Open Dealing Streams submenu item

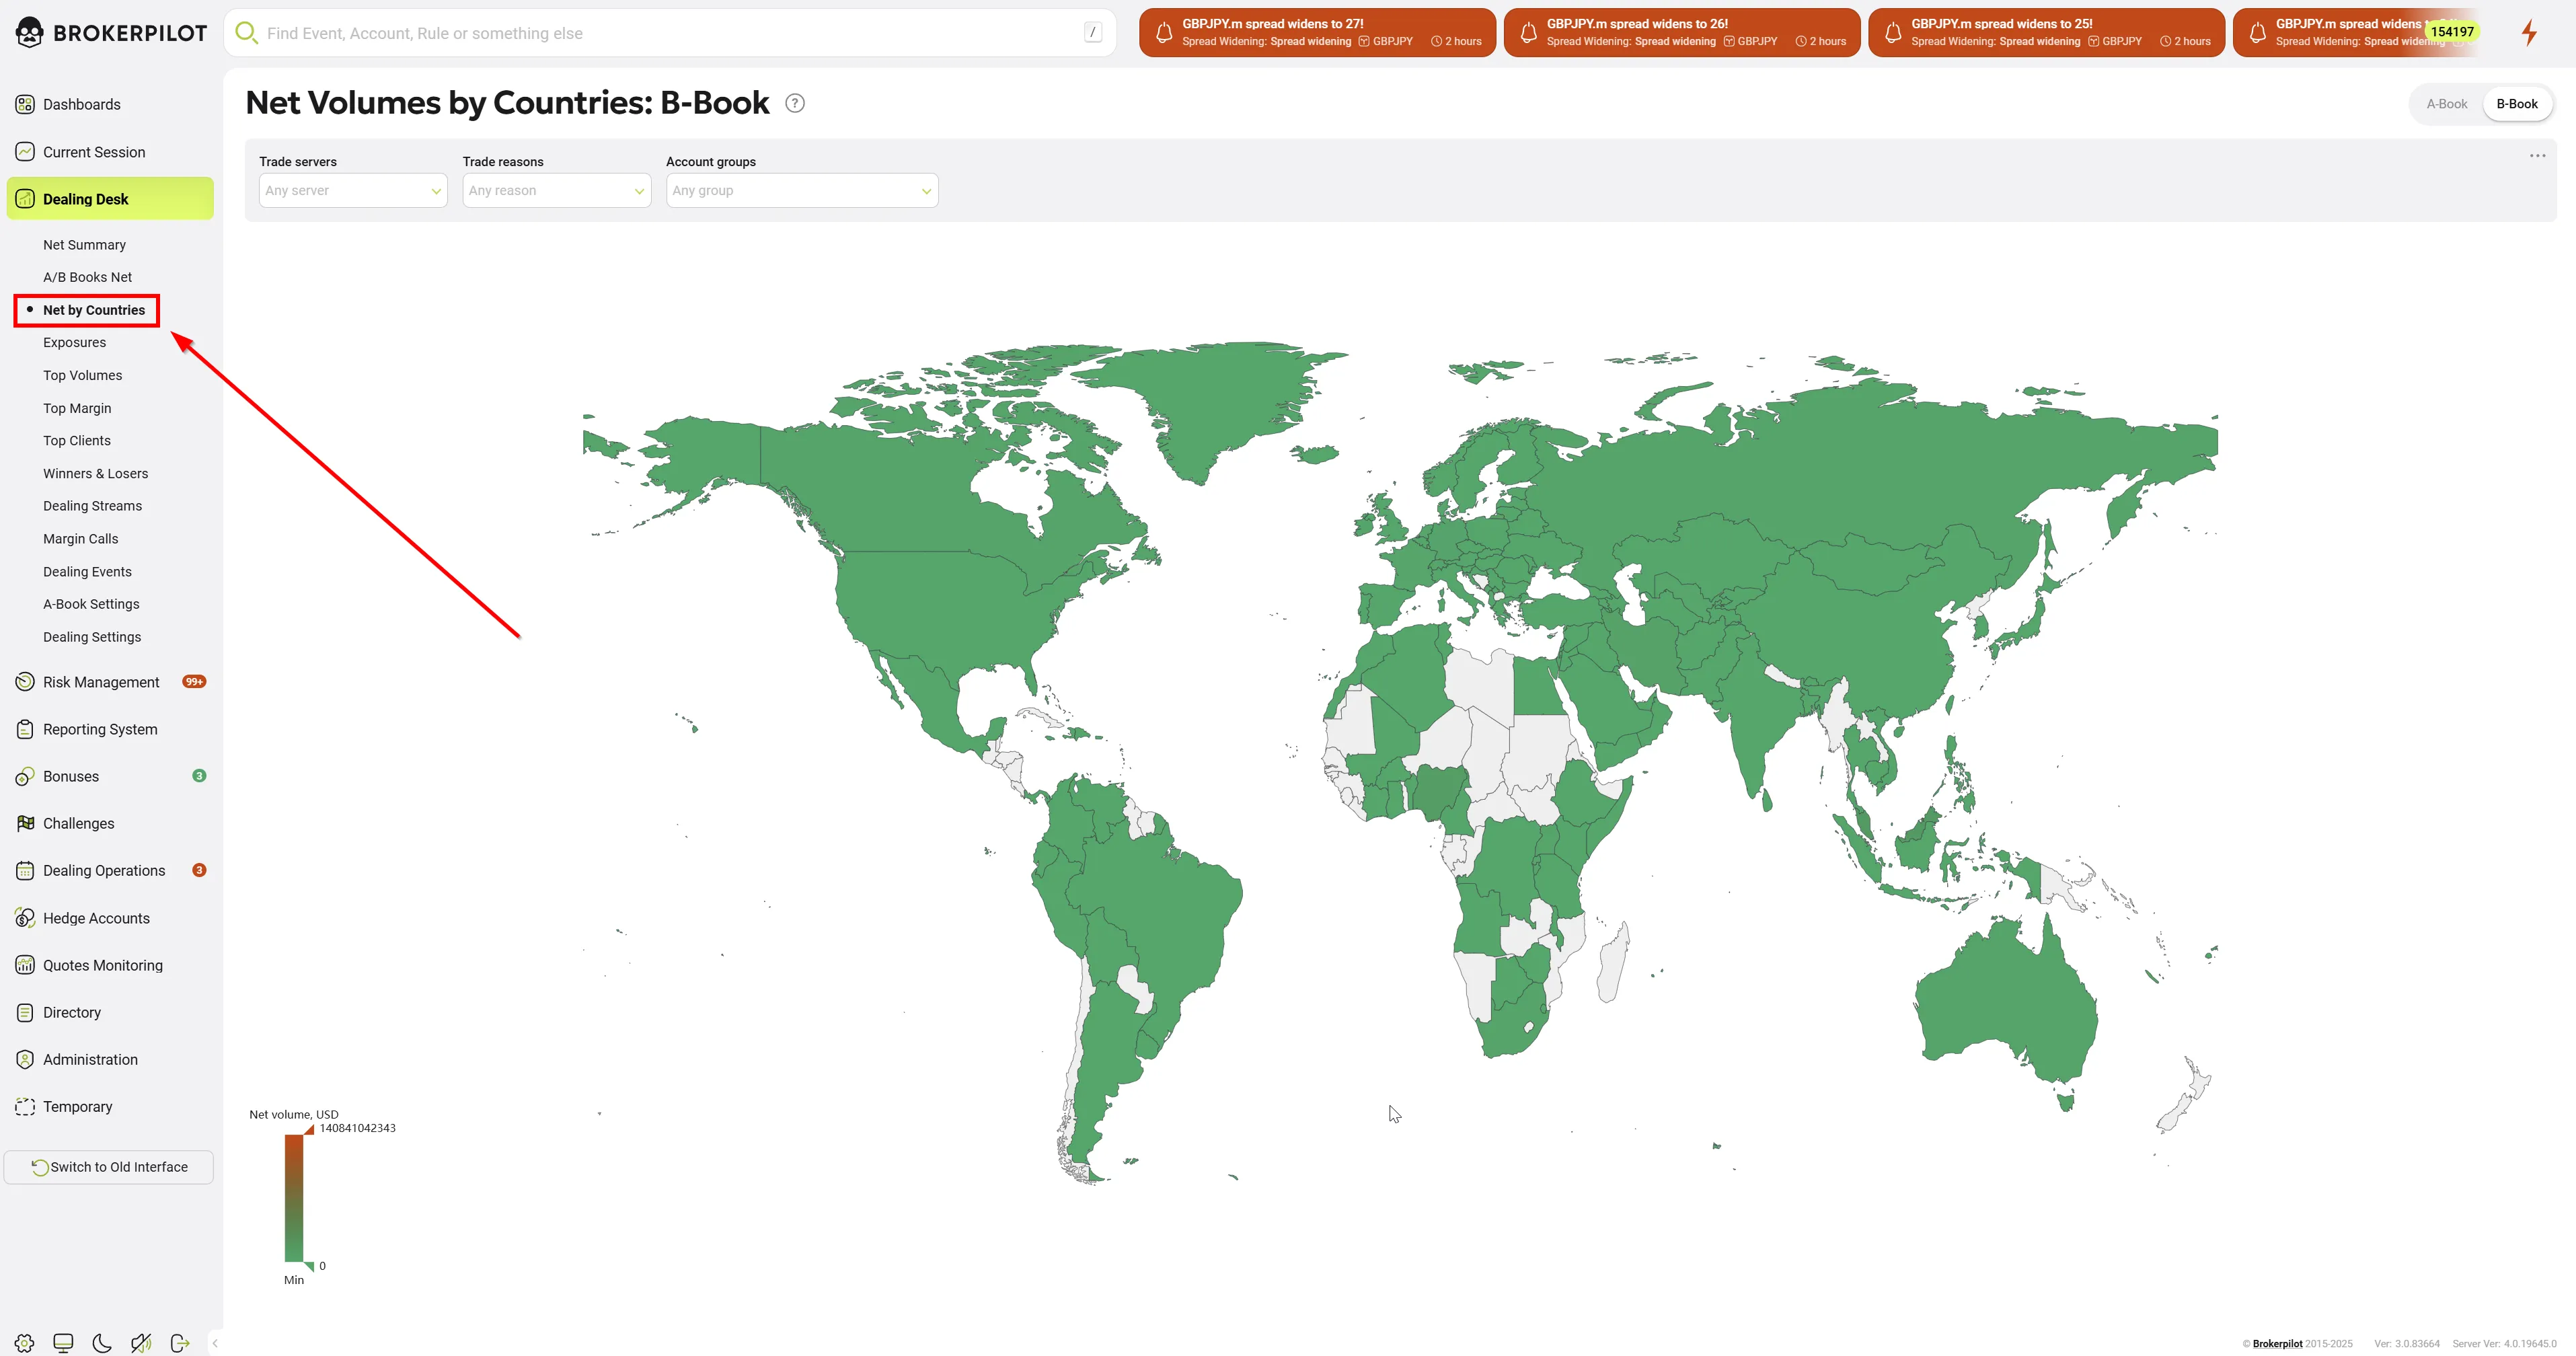pos(92,506)
